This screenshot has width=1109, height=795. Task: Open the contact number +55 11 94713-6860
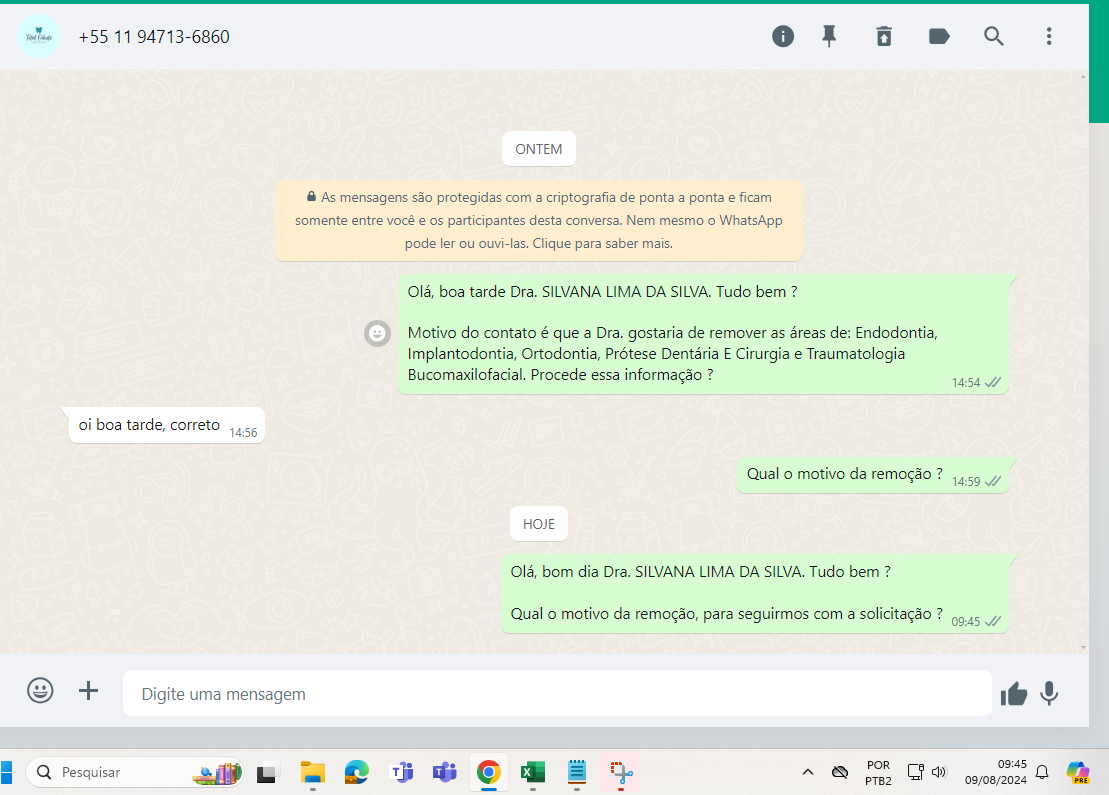(154, 37)
